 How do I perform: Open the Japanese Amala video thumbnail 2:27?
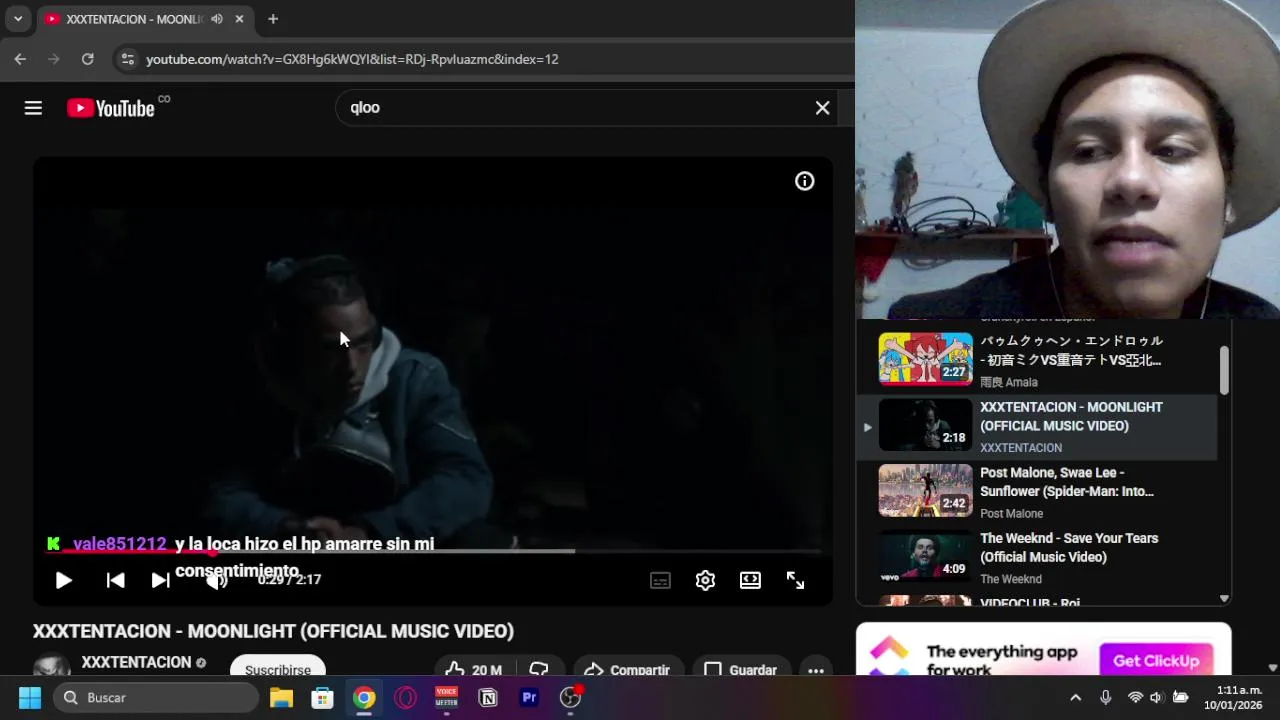tap(925, 359)
